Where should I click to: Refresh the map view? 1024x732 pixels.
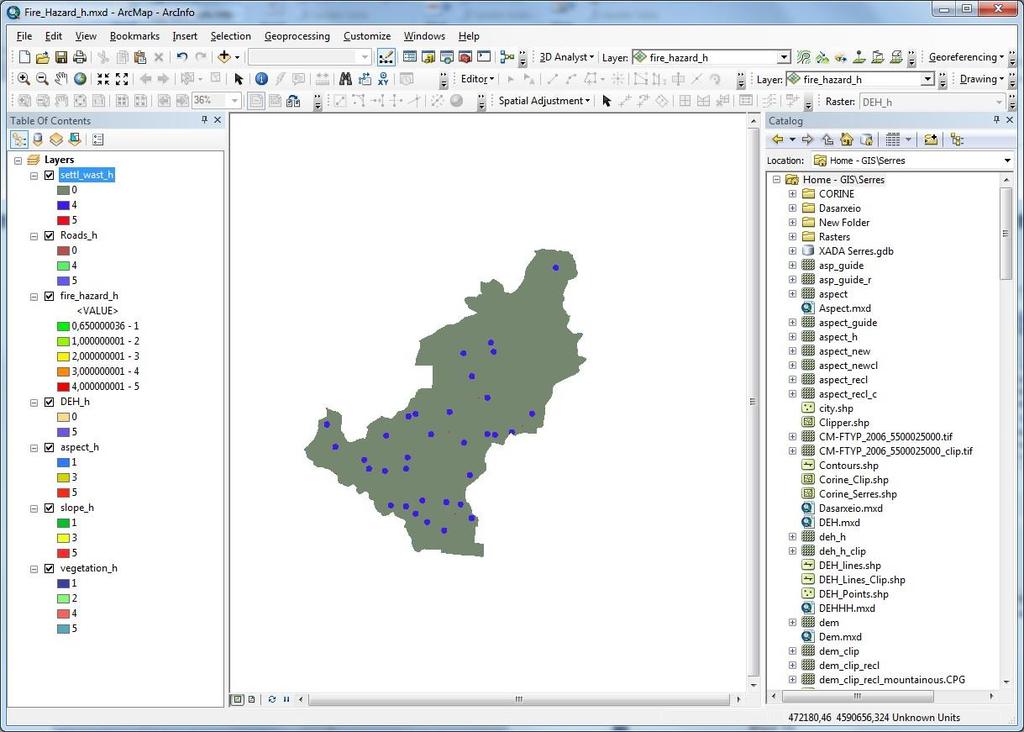(272, 699)
